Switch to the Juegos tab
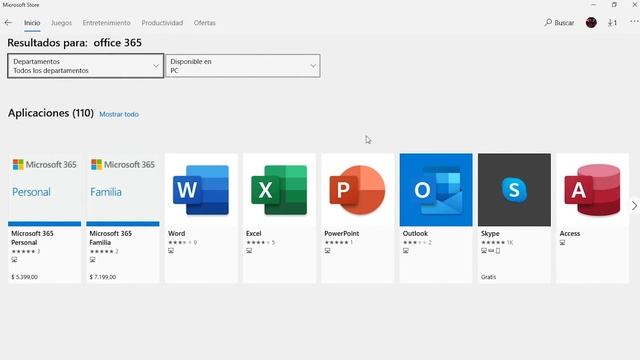Screen dimensions: 640x360 [62, 23]
